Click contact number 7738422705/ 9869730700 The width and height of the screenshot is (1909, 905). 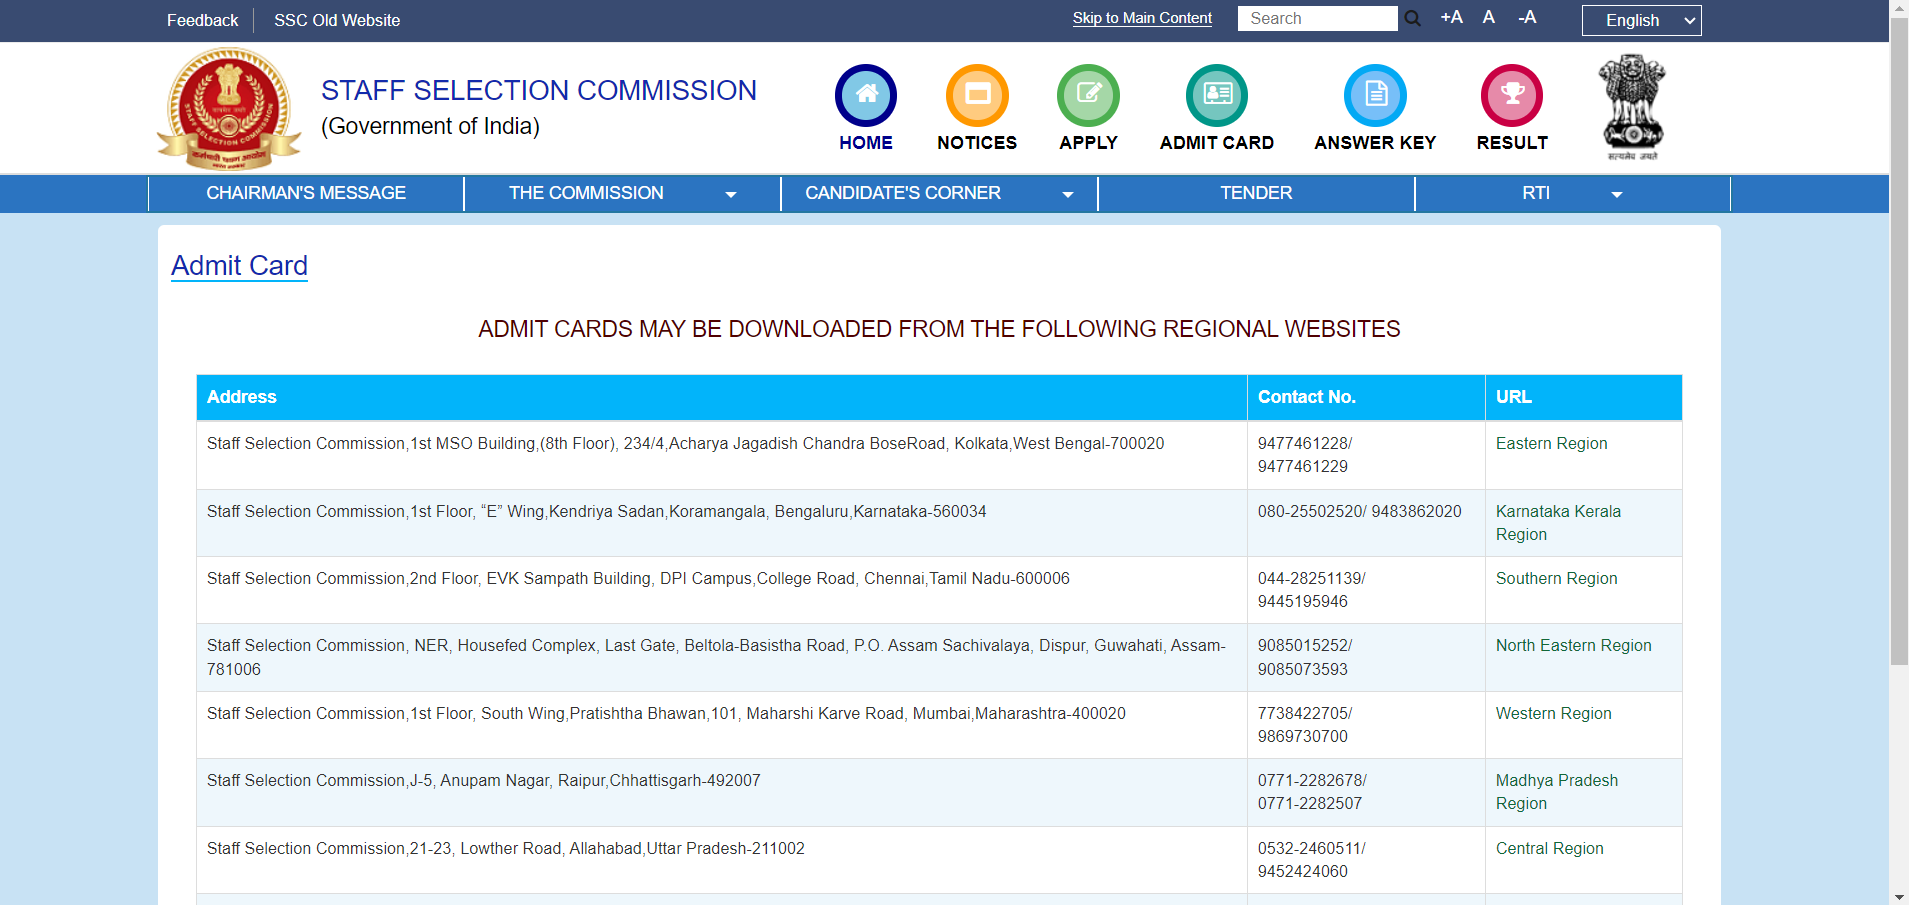click(1305, 725)
